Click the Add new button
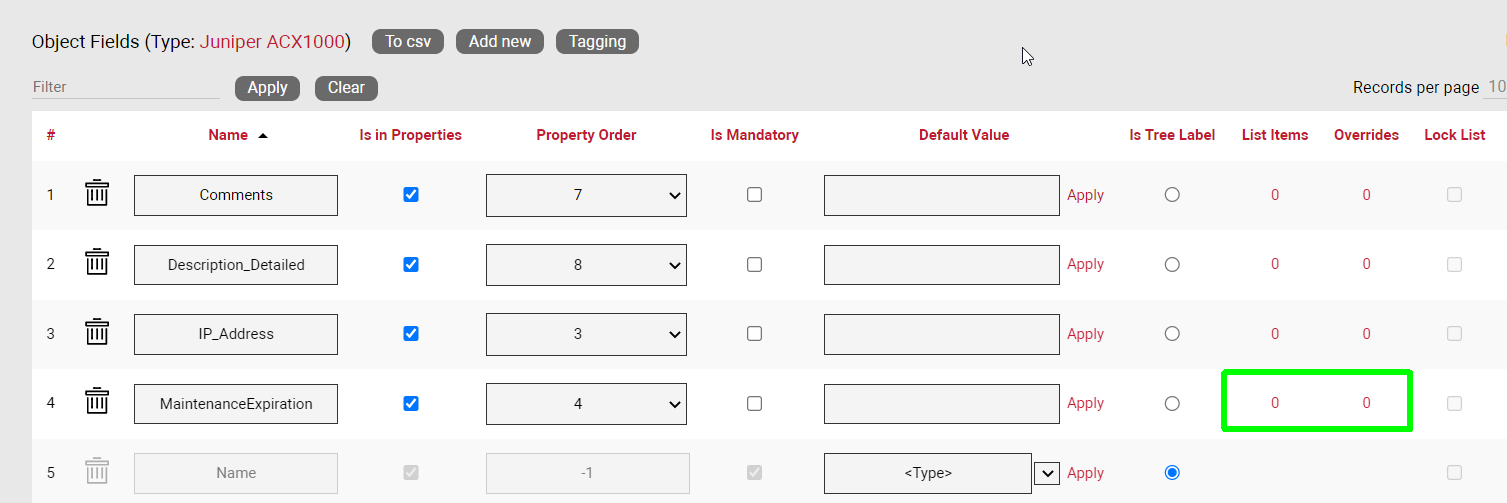1507x503 pixels. point(500,41)
